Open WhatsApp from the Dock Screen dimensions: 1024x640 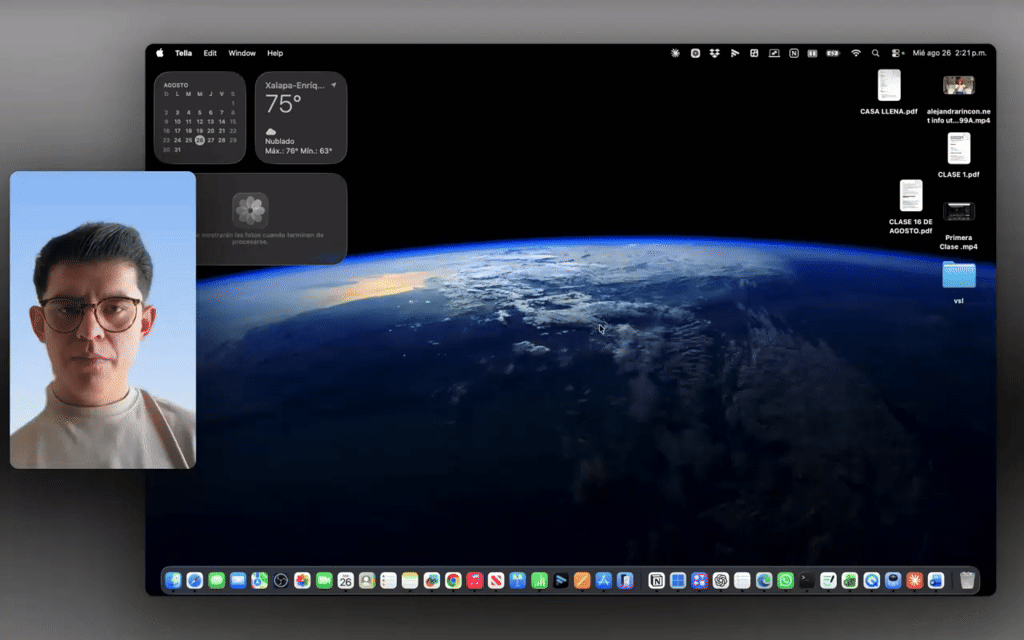786,580
